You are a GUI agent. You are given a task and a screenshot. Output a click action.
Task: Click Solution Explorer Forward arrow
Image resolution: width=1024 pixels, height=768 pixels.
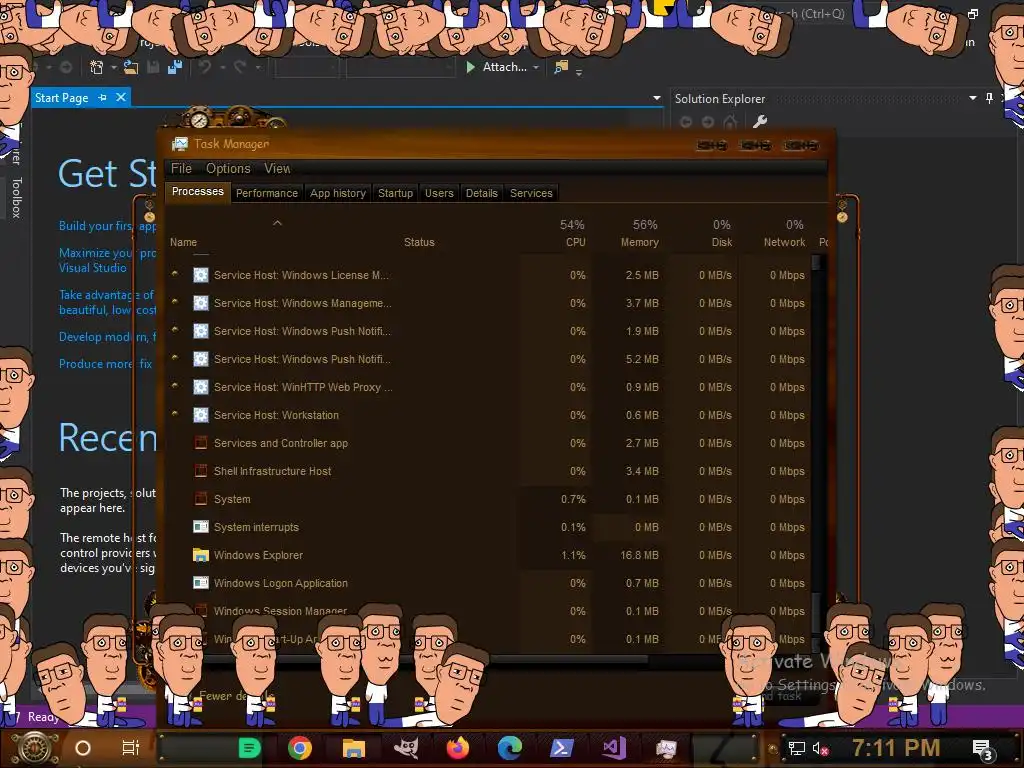click(708, 121)
